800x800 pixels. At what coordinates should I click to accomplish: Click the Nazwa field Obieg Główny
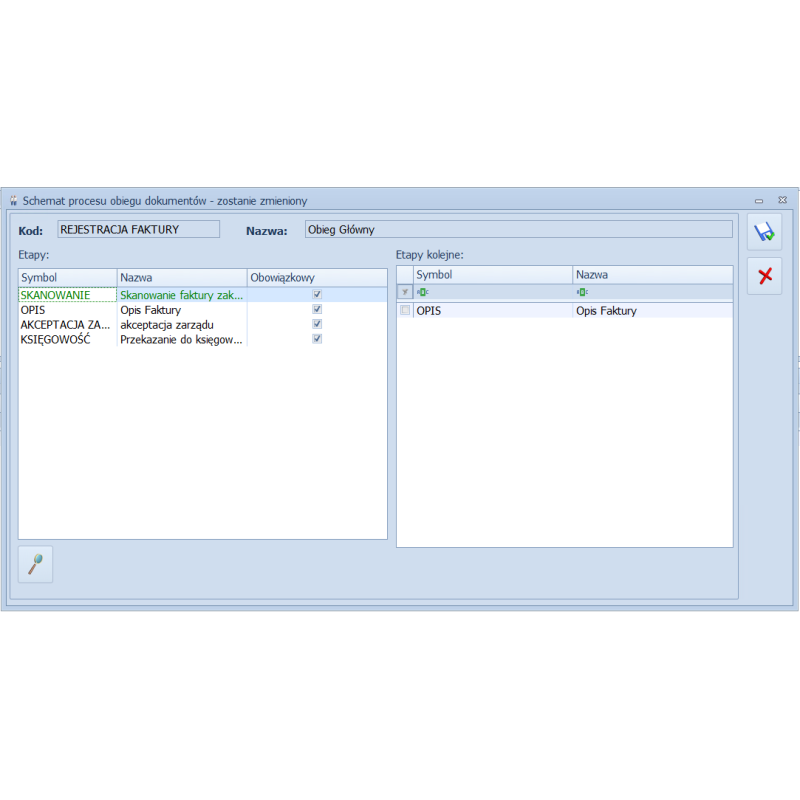pos(518,229)
